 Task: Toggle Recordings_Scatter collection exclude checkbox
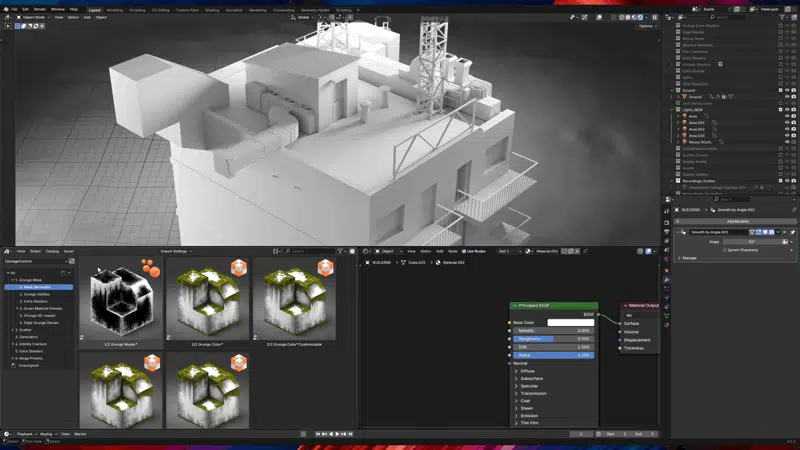(x=781, y=181)
